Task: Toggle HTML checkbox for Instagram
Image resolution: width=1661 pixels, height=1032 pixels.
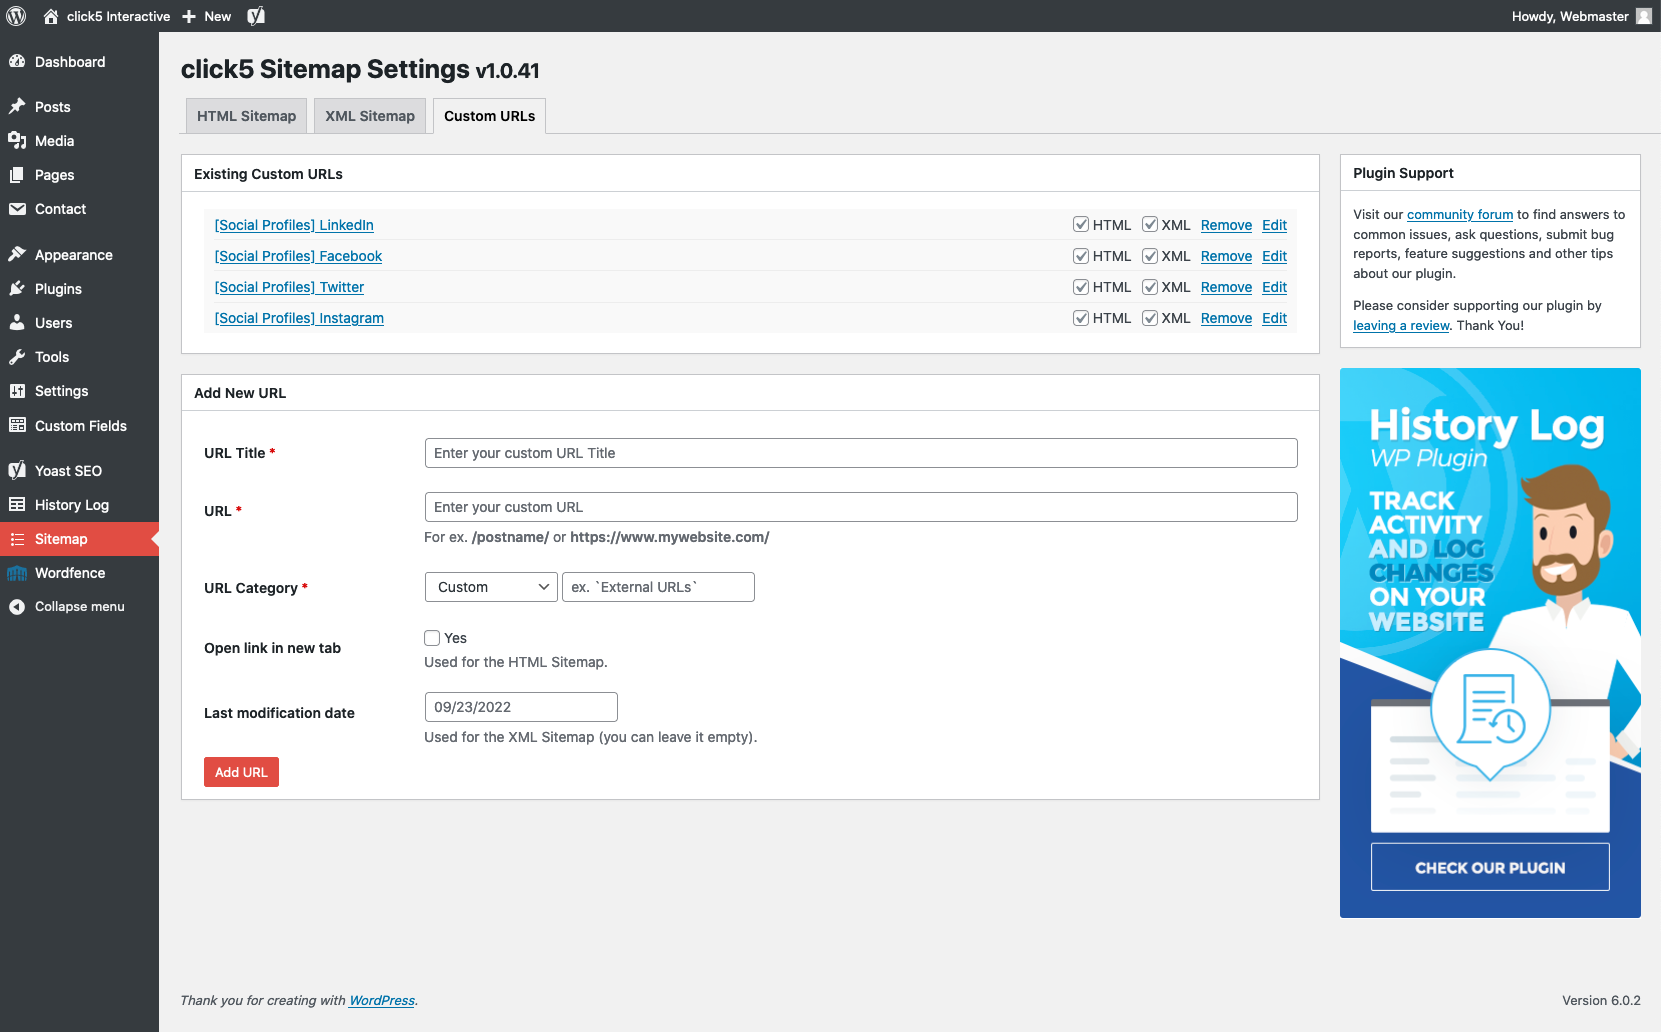Action: pyautogui.click(x=1081, y=317)
